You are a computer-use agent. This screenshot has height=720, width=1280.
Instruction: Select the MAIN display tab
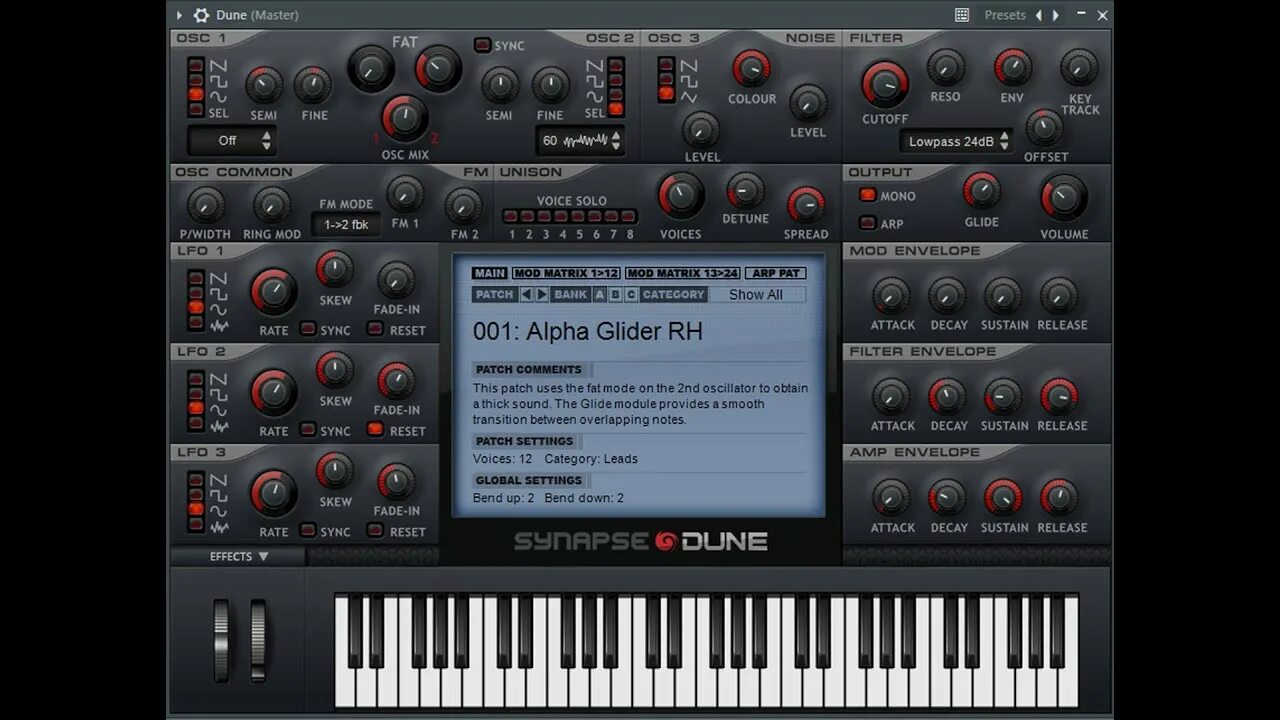(x=490, y=273)
